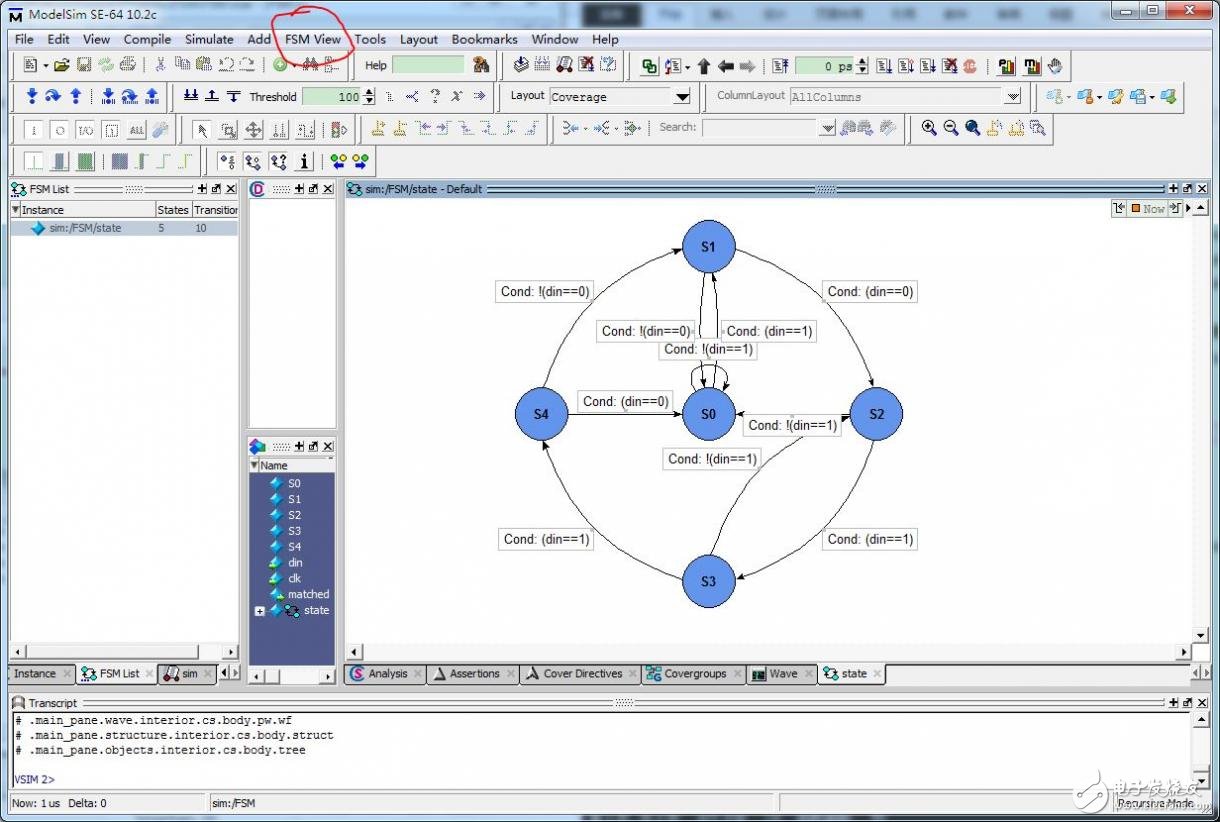
Task: Click the Search input field
Action: coord(760,128)
